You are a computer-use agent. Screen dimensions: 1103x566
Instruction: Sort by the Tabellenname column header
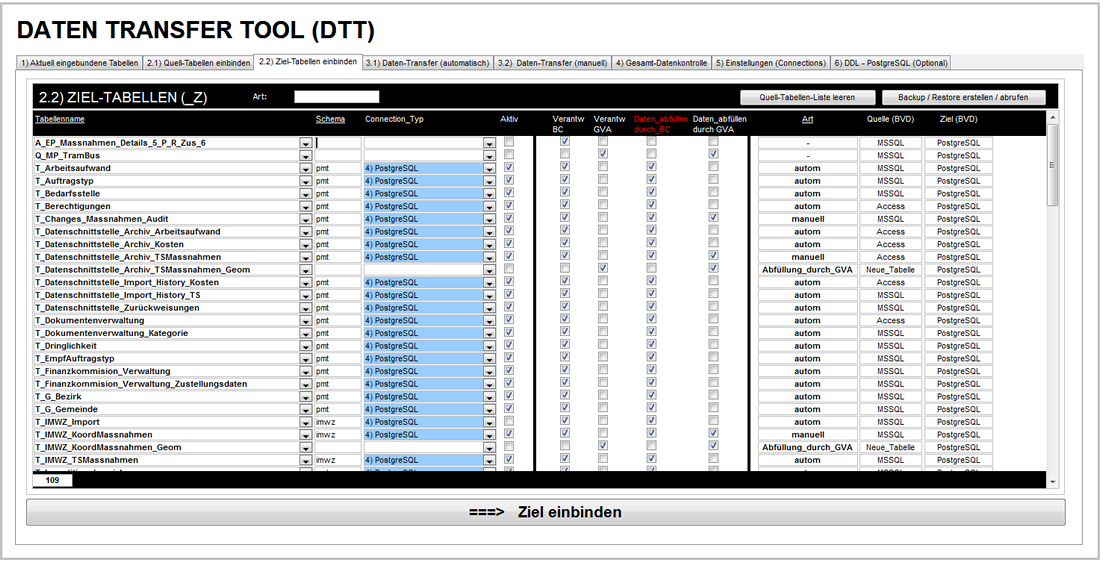coord(59,119)
